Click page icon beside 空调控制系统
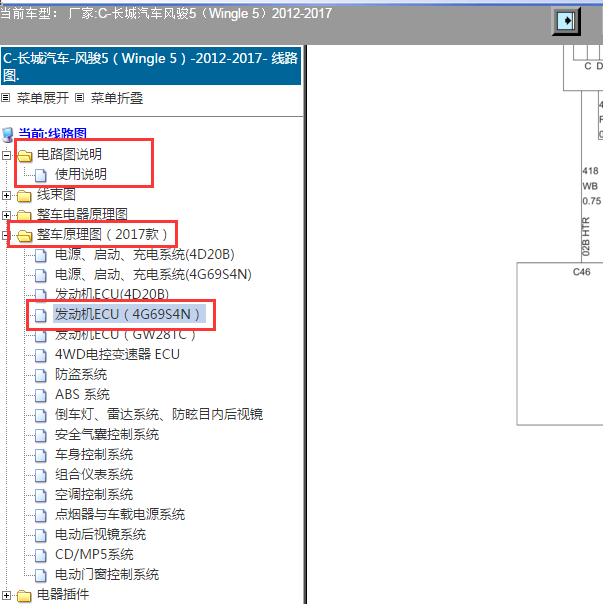Image resolution: width=603 pixels, height=604 pixels. click(x=41, y=495)
